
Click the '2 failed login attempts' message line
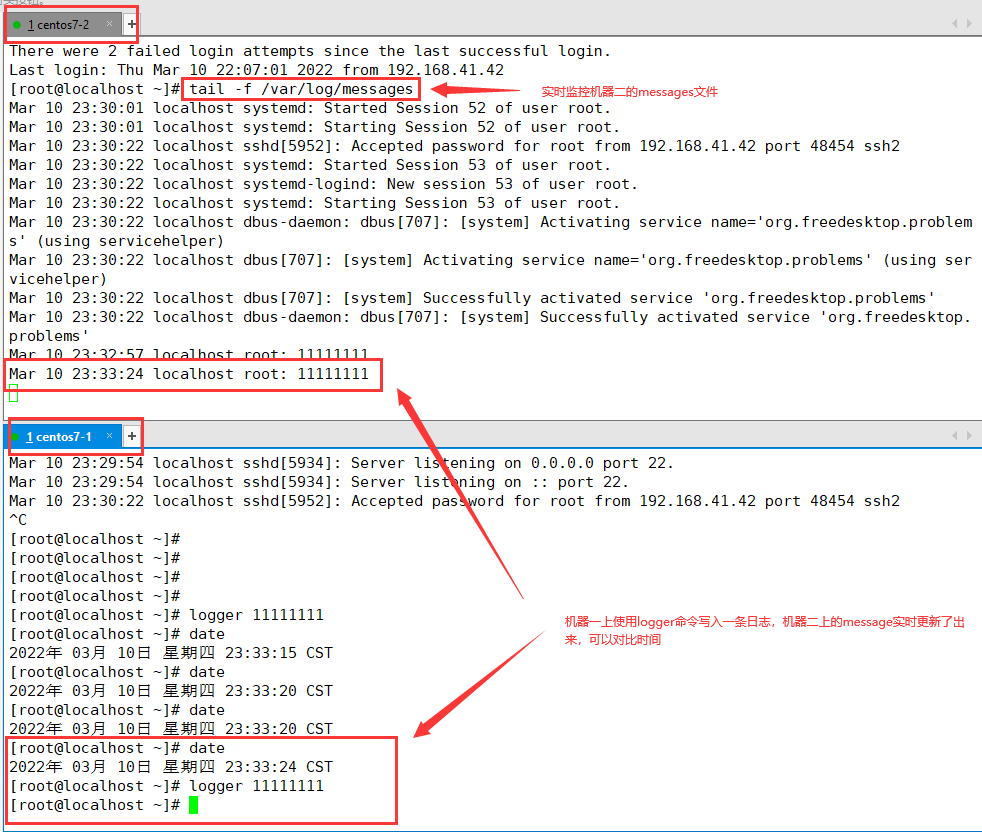[310, 51]
